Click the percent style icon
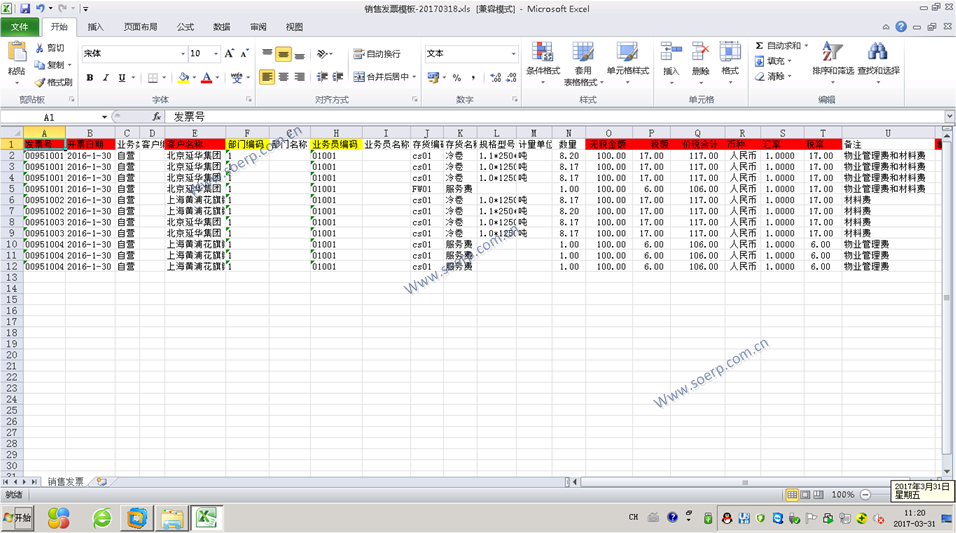The height and width of the screenshot is (533, 956). click(457, 77)
